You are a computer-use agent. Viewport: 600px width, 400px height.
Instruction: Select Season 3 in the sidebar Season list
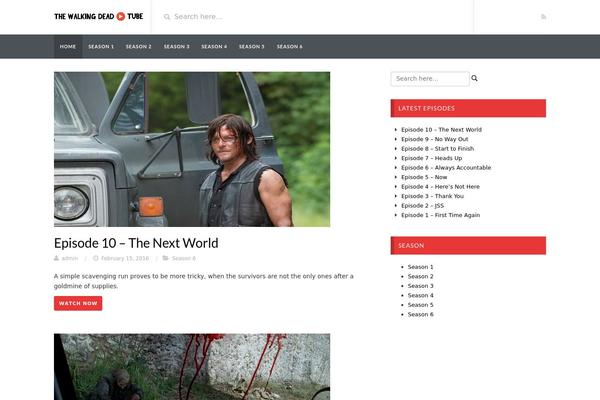click(421, 286)
